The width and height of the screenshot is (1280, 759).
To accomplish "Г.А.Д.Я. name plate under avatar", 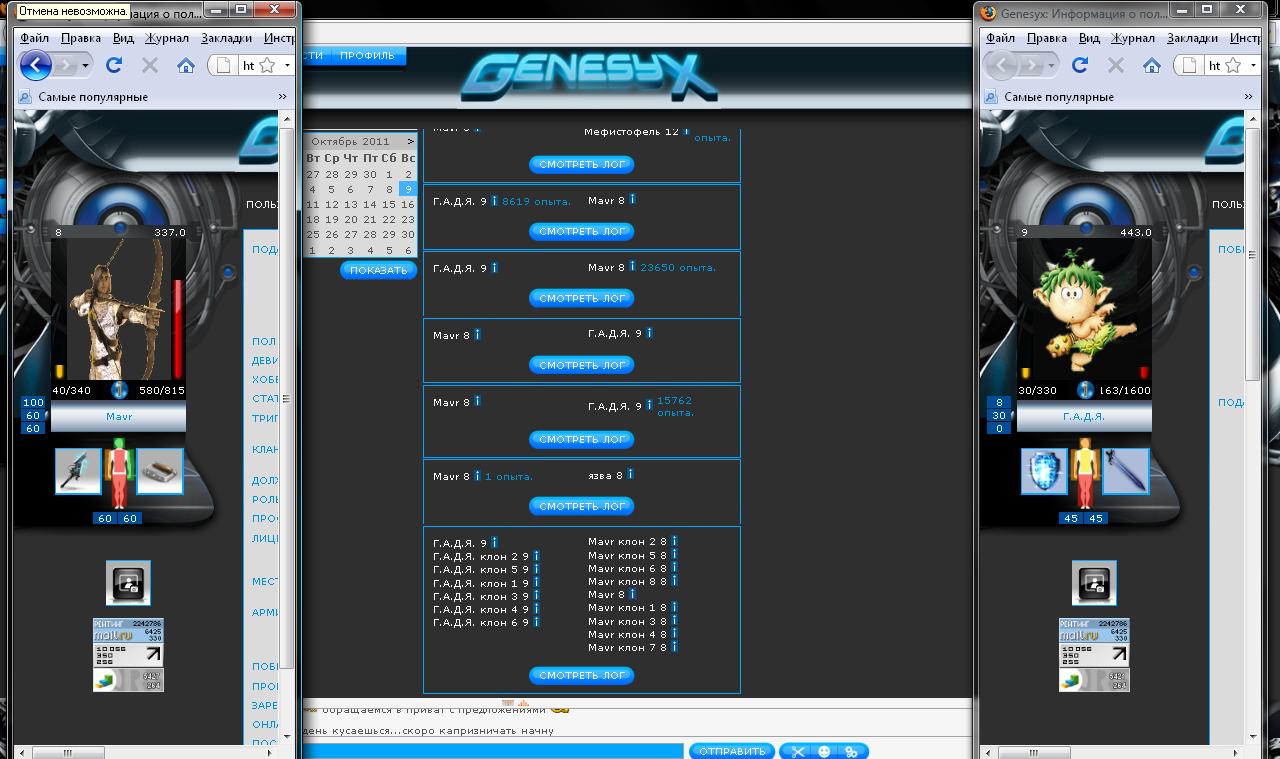I will [1085, 417].
